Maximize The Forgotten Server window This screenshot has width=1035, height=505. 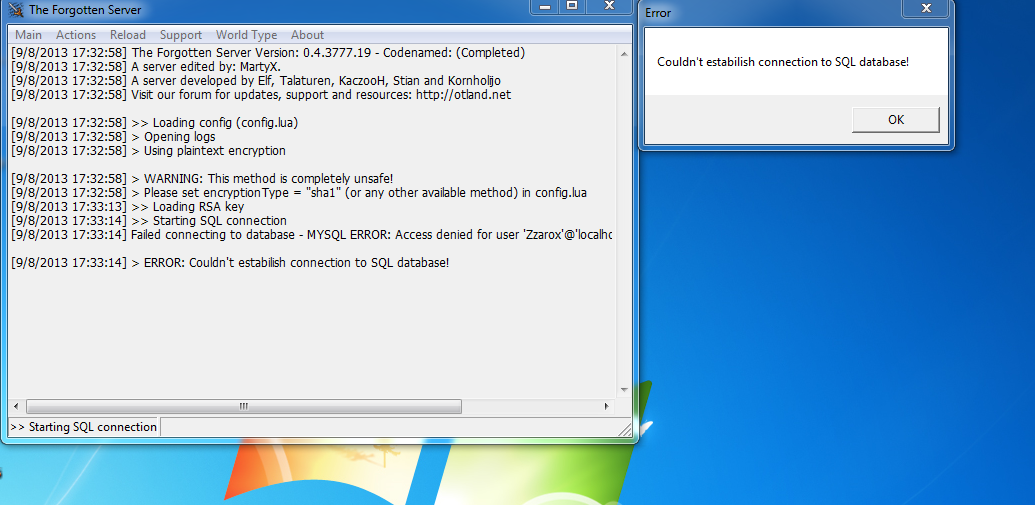(572, 6)
